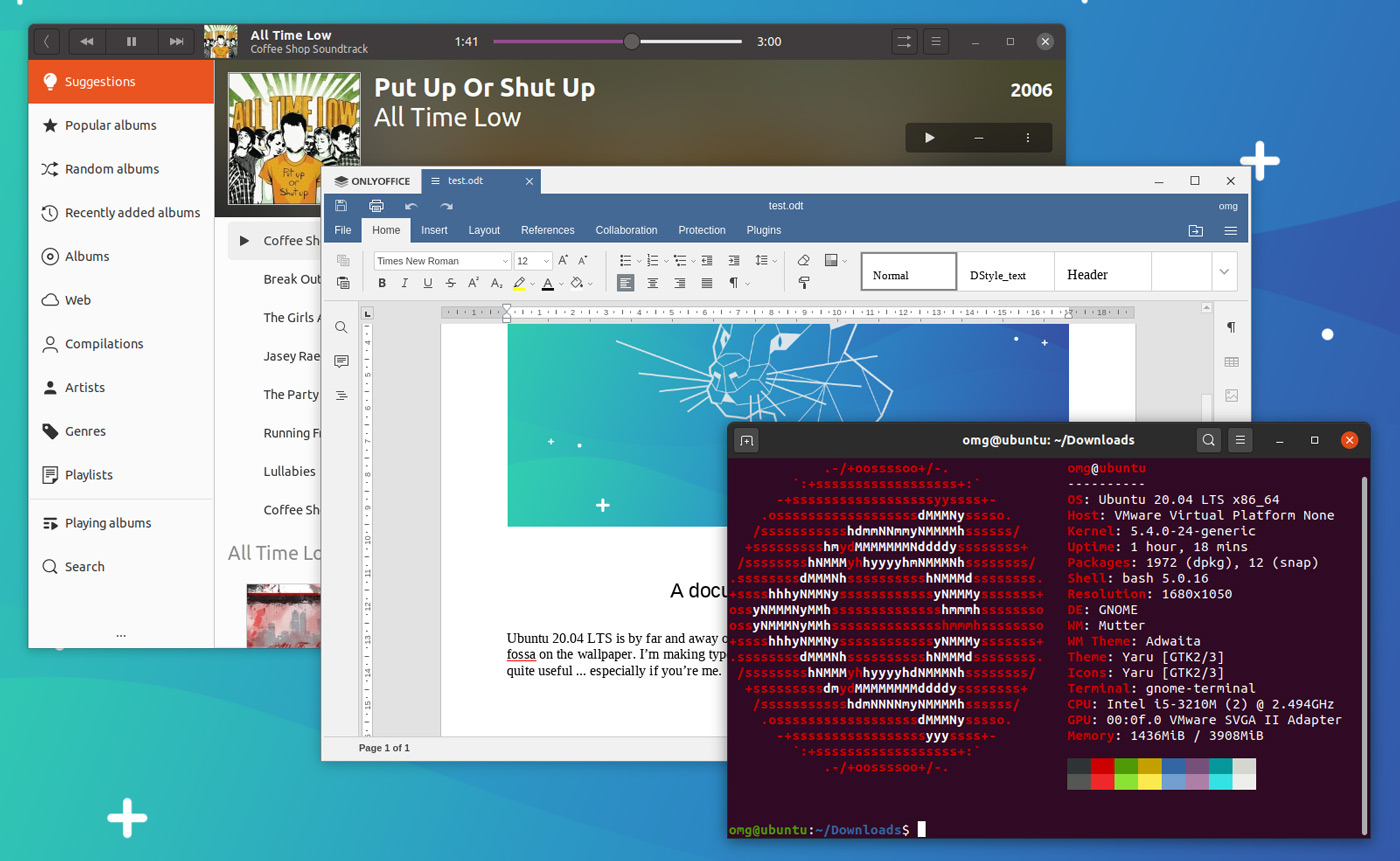
Task: Click the Search icon in document sidebar
Action: click(x=341, y=327)
